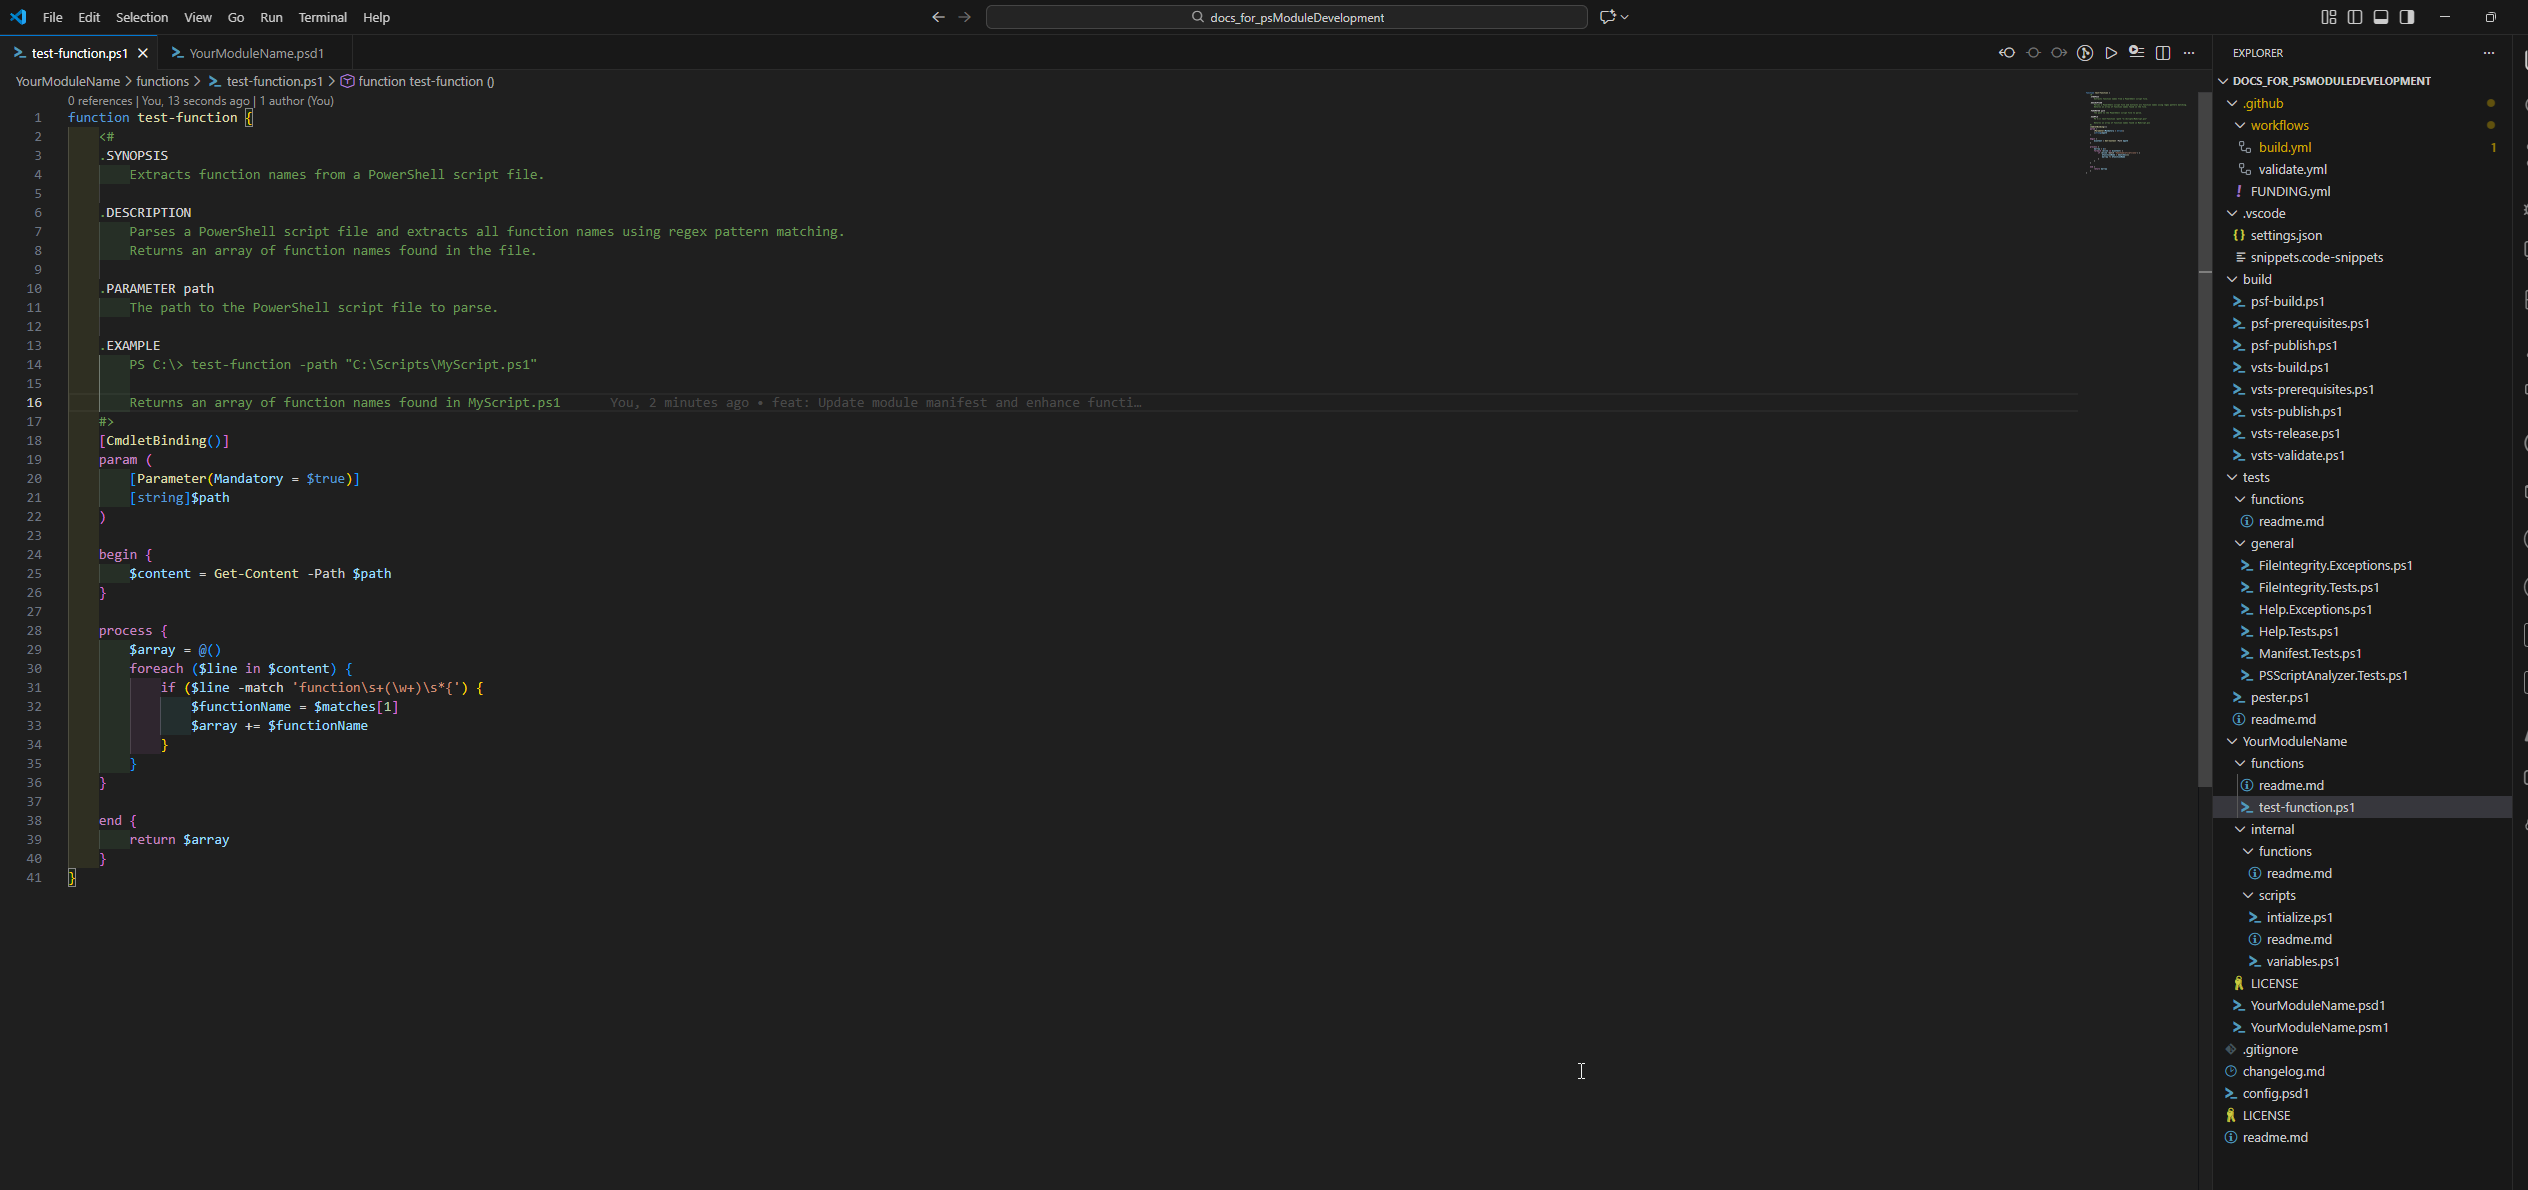Split the editor to the right
2528x1190 pixels.
click(x=2163, y=53)
